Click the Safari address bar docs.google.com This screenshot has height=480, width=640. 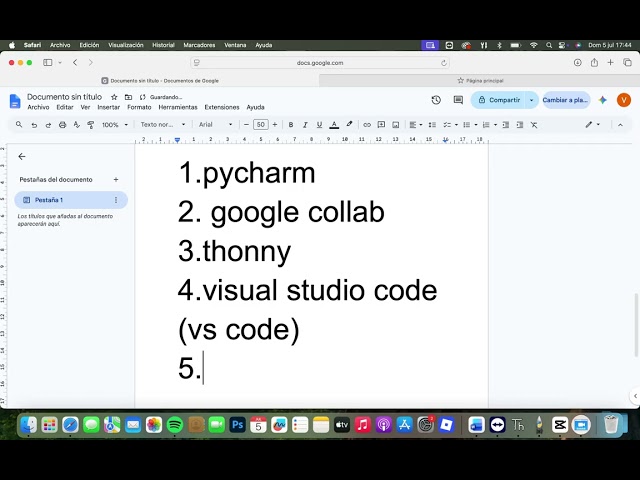pyautogui.click(x=320, y=63)
